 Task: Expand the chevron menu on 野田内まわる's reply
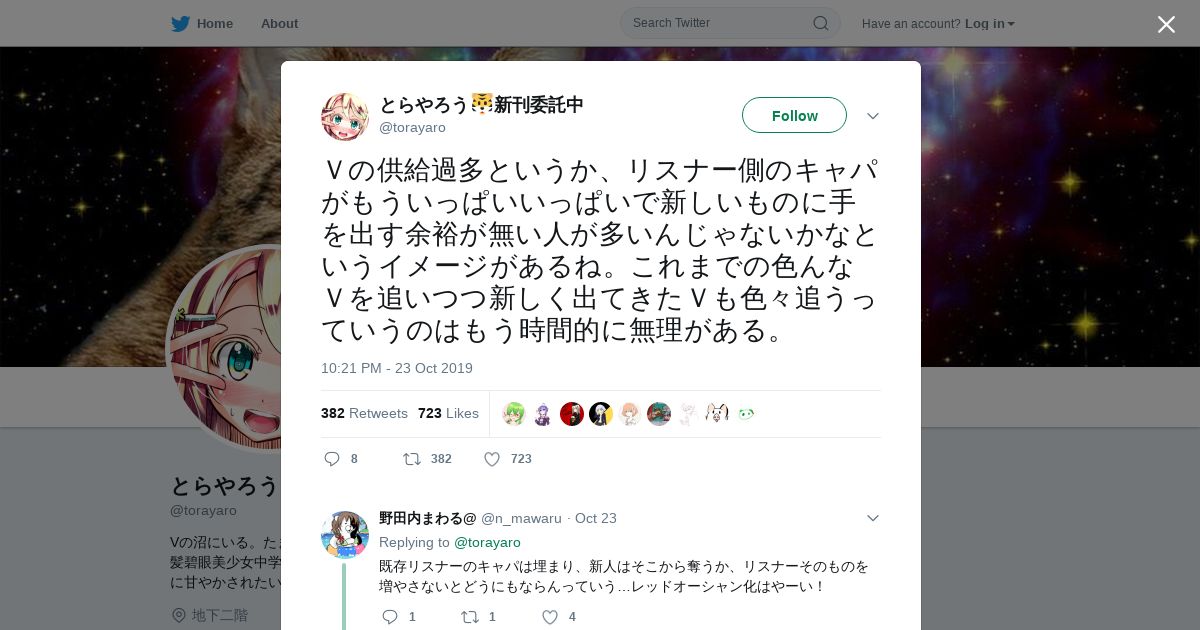(873, 518)
